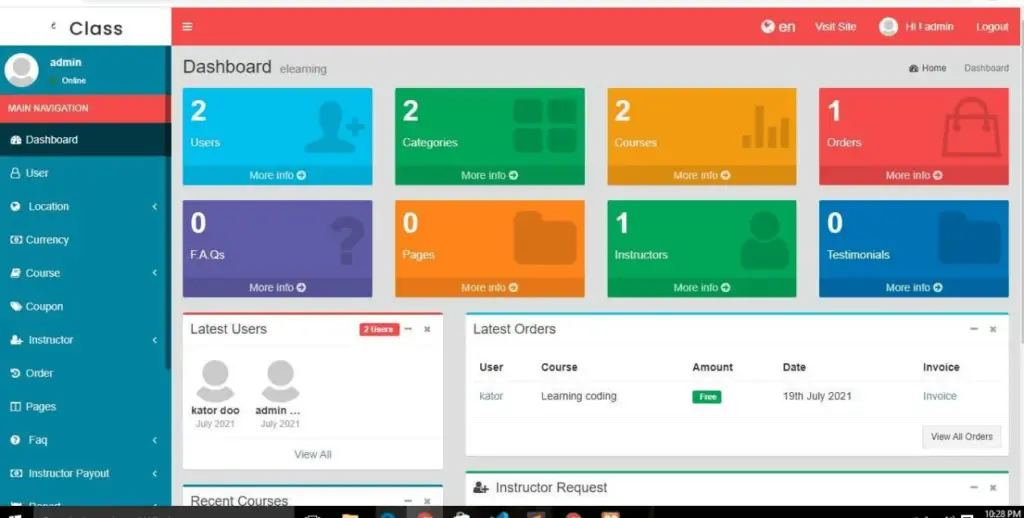This screenshot has width=1024, height=518.
Task: Click the folder icon on Pages card
Action: (x=545, y=238)
